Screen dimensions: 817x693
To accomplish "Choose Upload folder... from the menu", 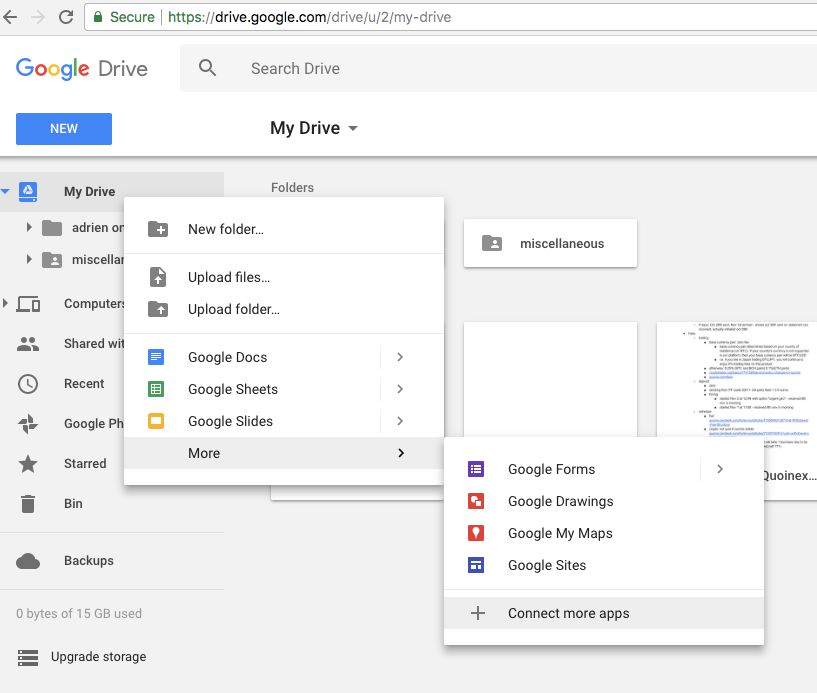I will click(284, 309).
